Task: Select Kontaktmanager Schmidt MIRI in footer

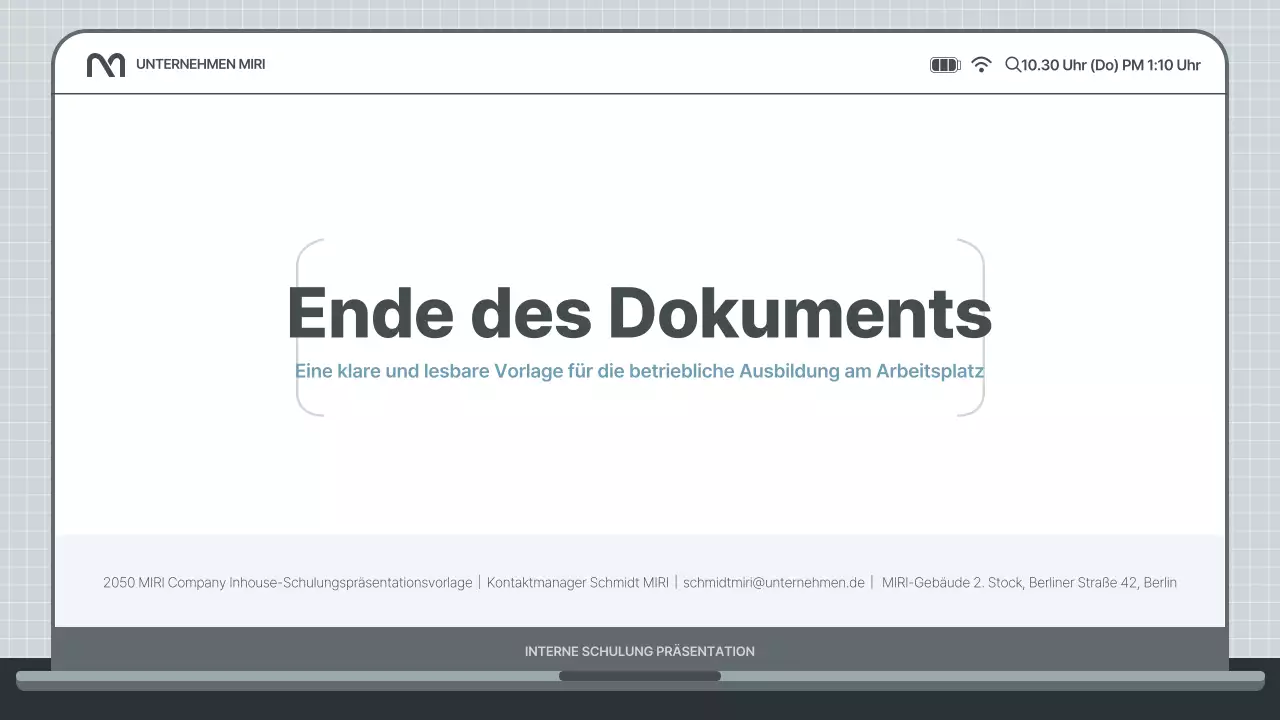Action: click(577, 582)
